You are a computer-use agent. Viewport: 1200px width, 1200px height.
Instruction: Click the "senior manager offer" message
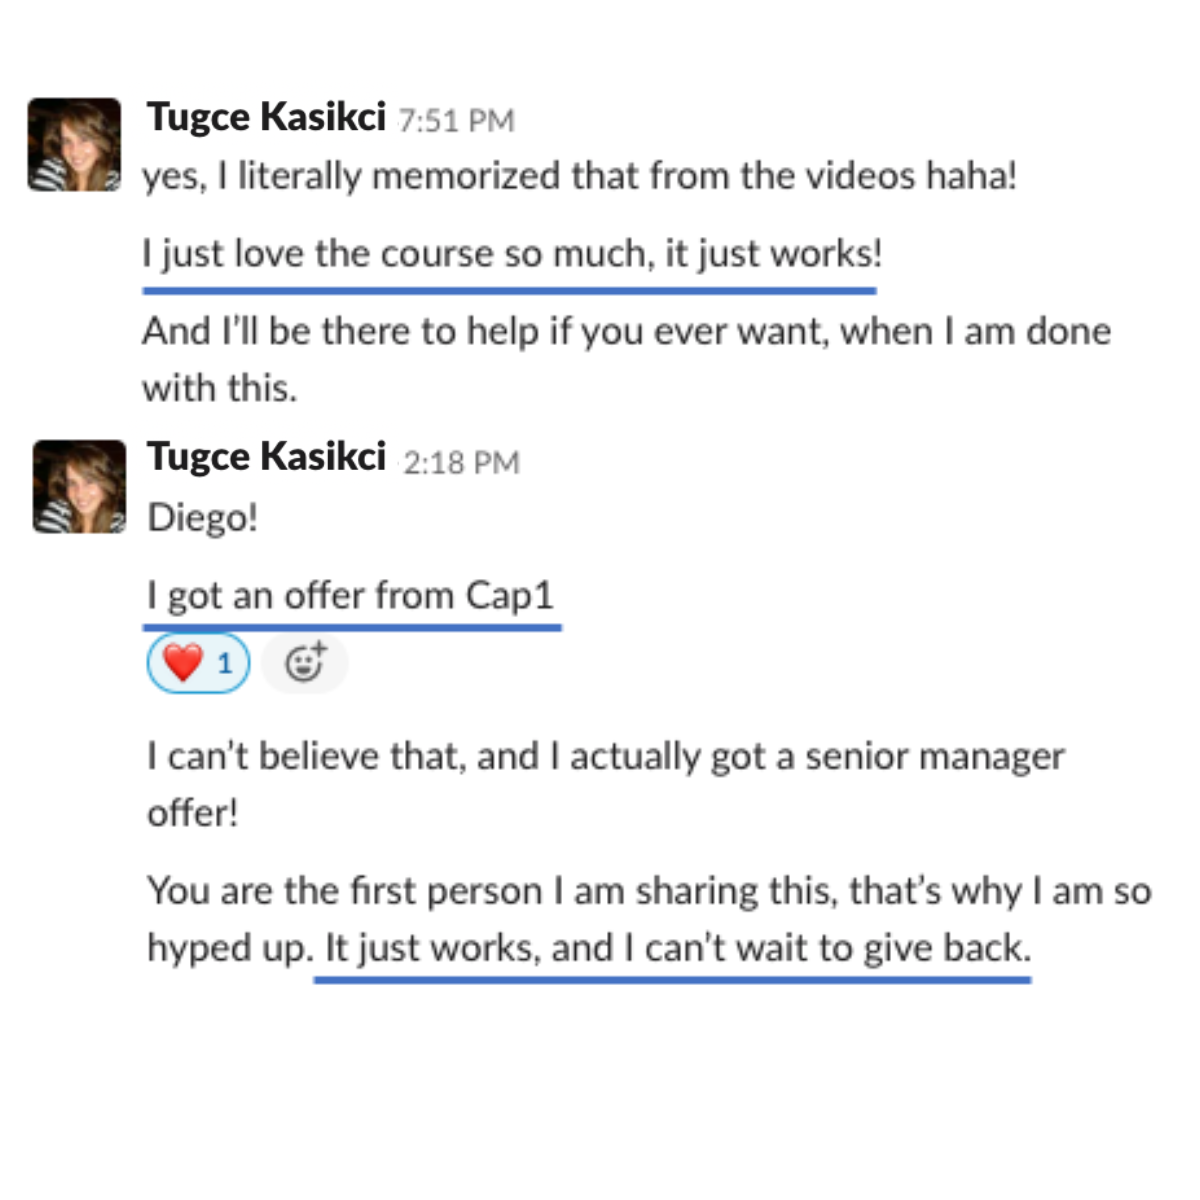point(606,756)
